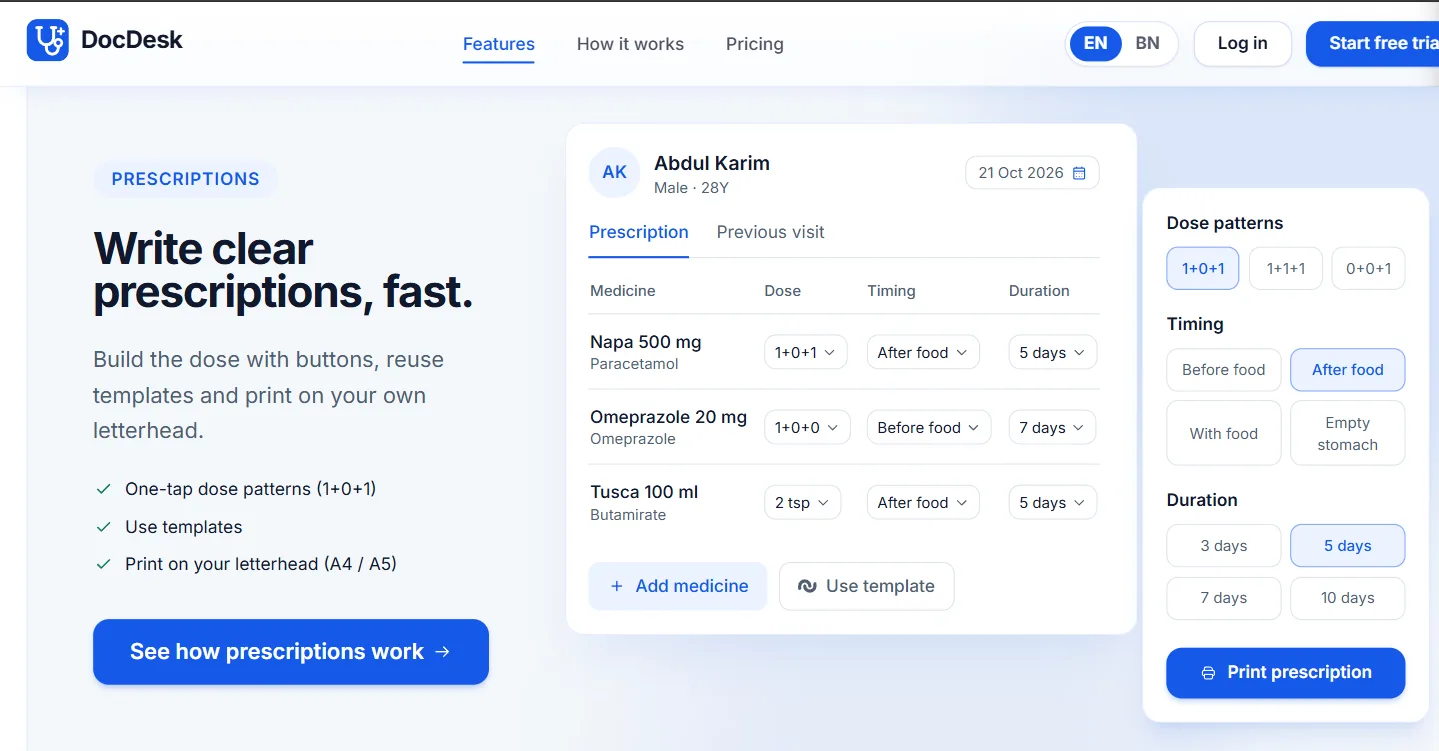1439x751 pixels.
Task: Open the Tusca 100 ml timing dropdown
Action: 923,502
